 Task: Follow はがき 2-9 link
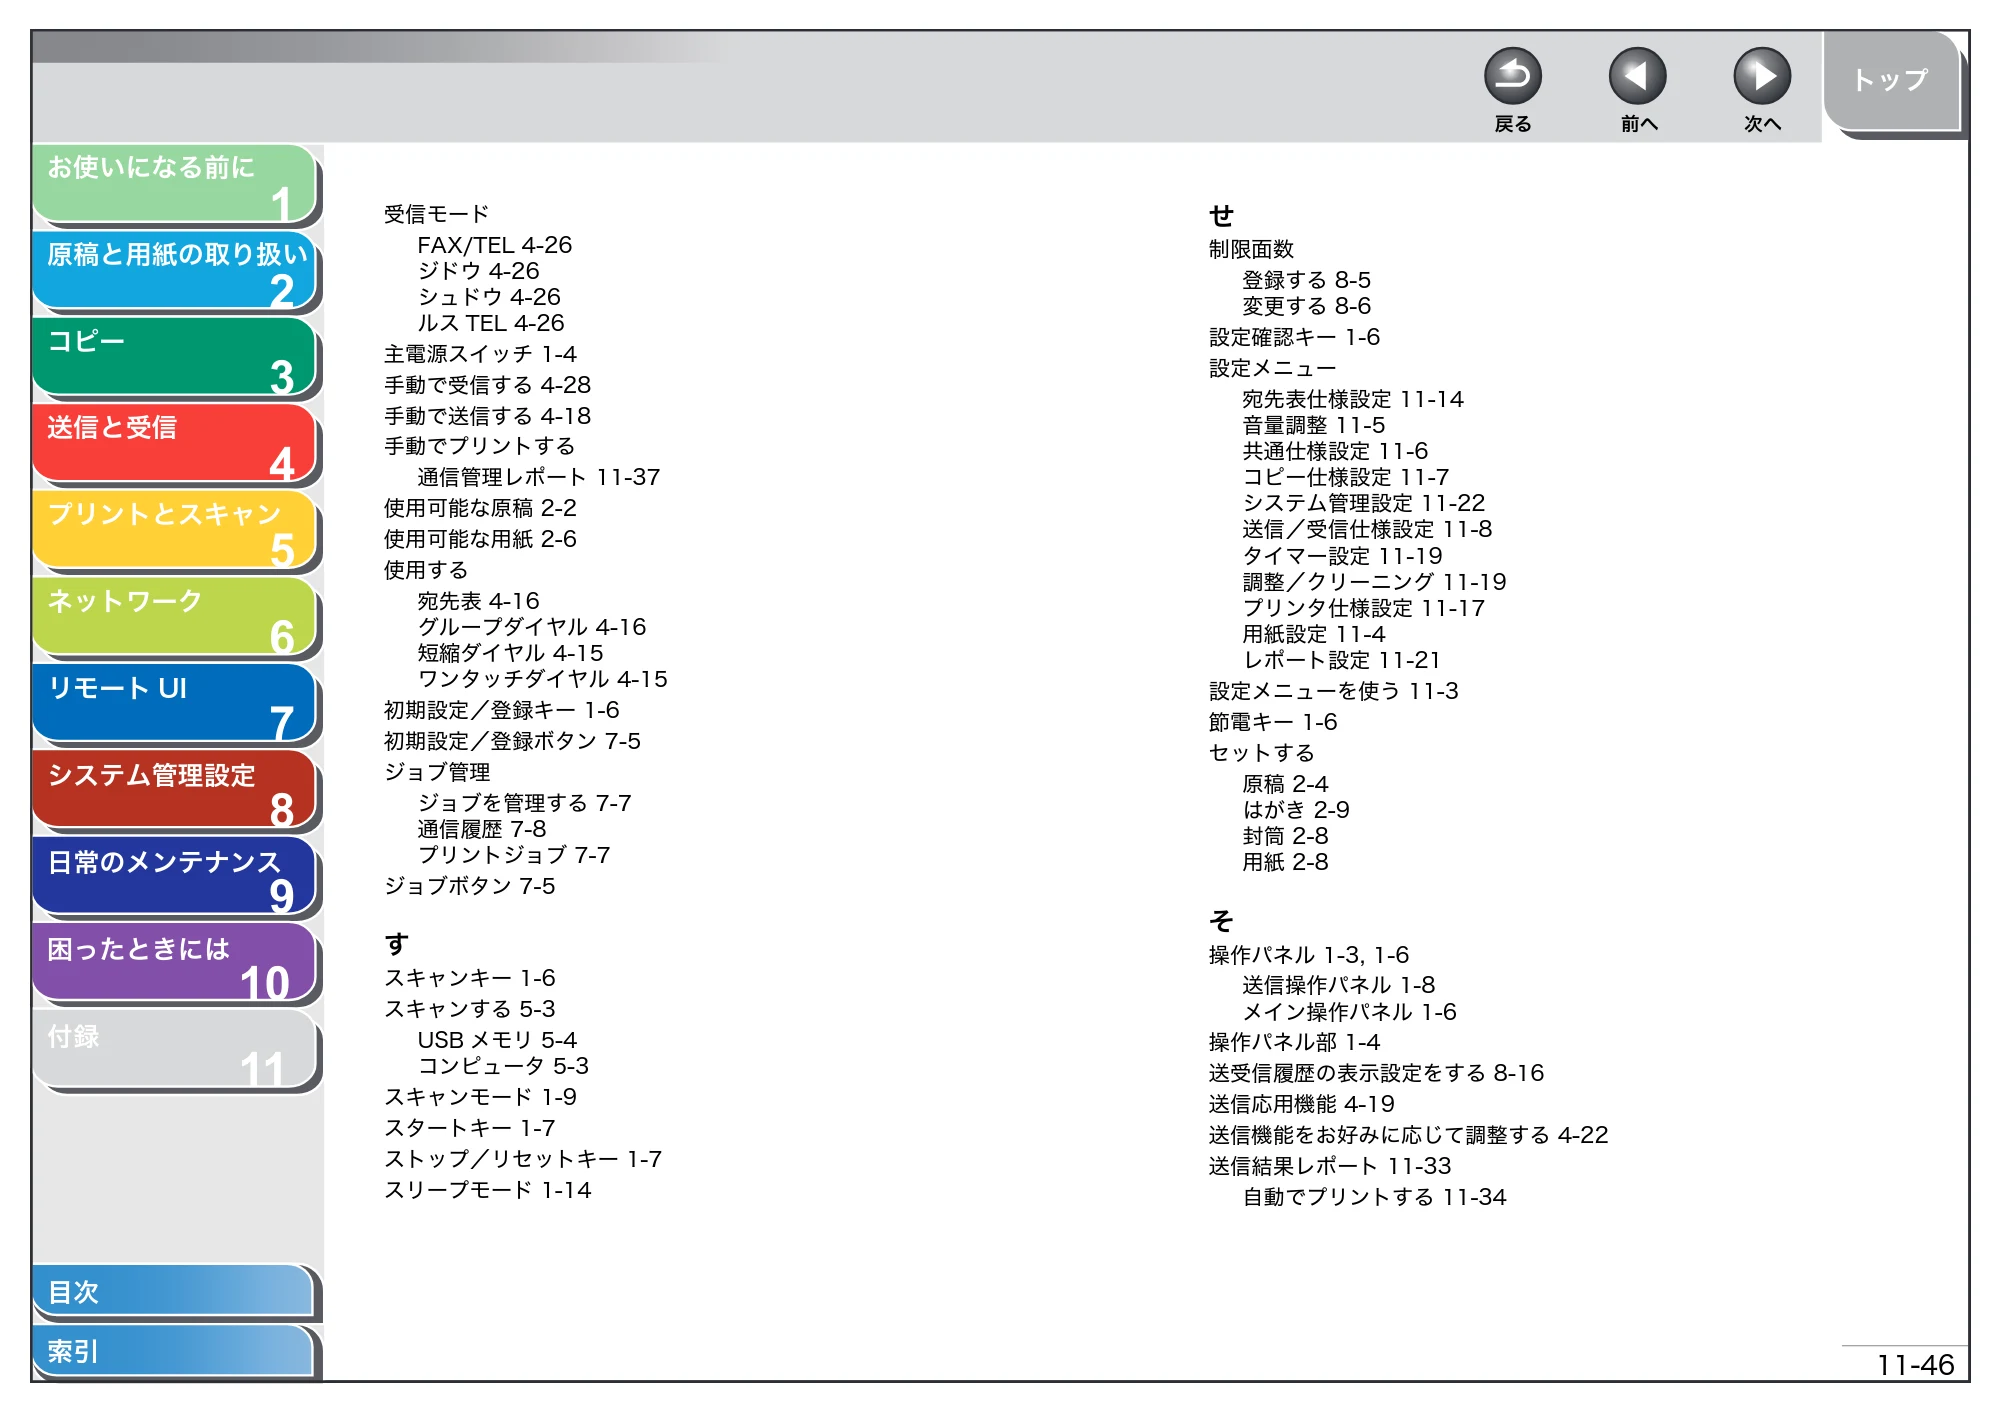tap(1295, 810)
